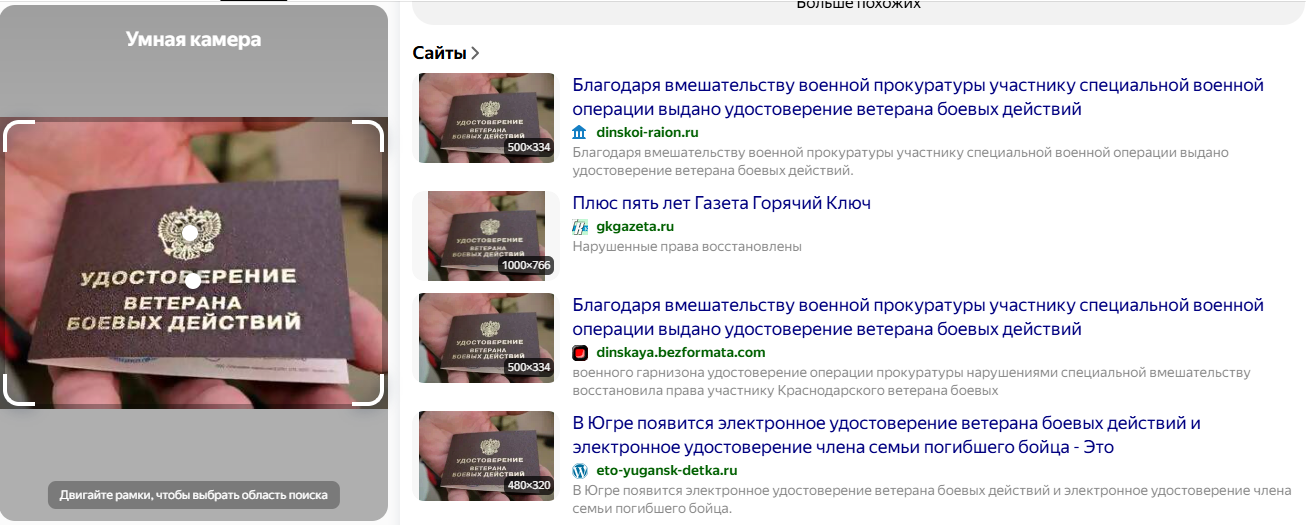1306x525 pixels.
Task: Click the upper white dot on the emblem
Action: pyautogui.click(x=189, y=232)
